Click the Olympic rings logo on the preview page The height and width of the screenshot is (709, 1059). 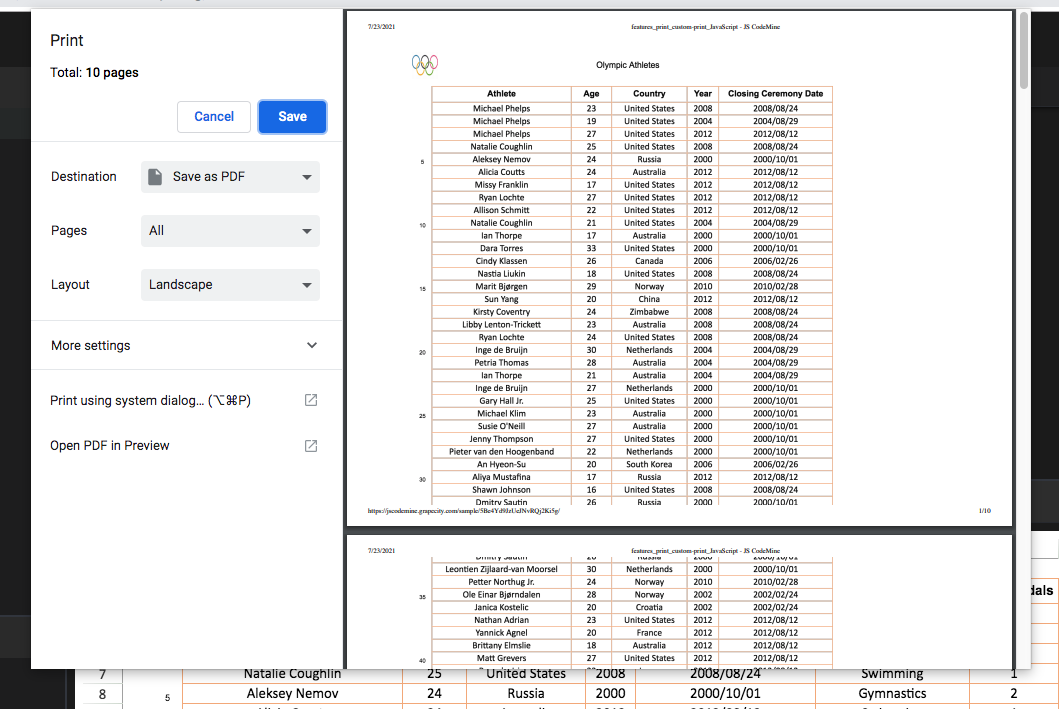coord(424,63)
